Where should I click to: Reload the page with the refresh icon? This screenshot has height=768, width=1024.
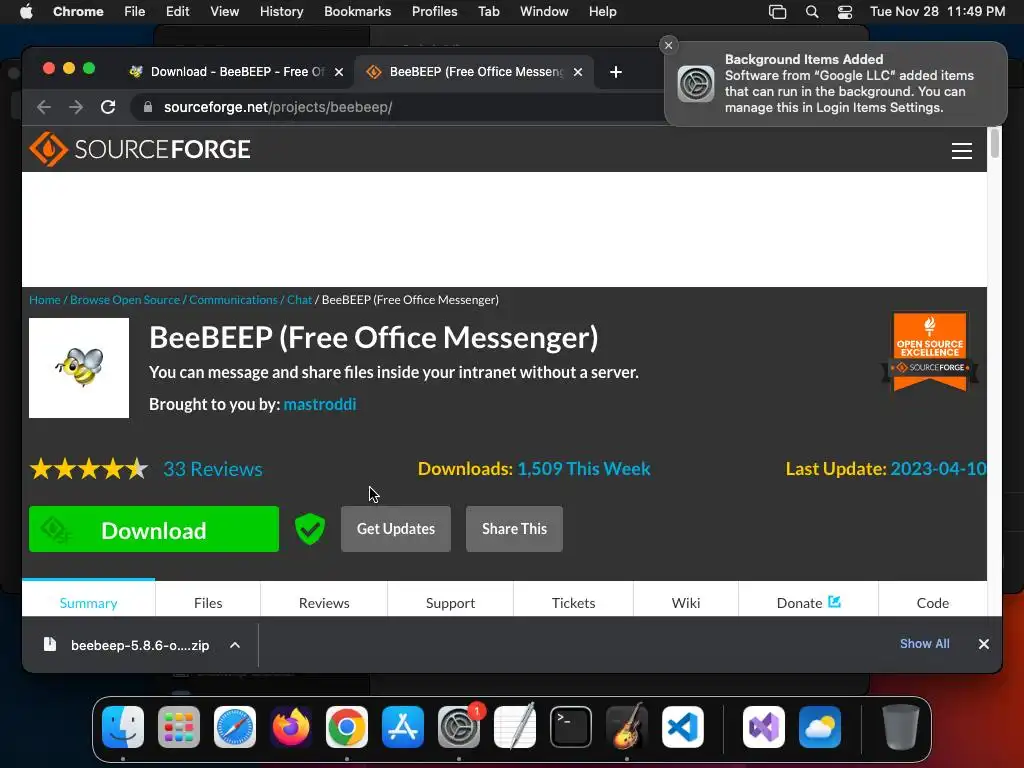click(x=108, y=107)
